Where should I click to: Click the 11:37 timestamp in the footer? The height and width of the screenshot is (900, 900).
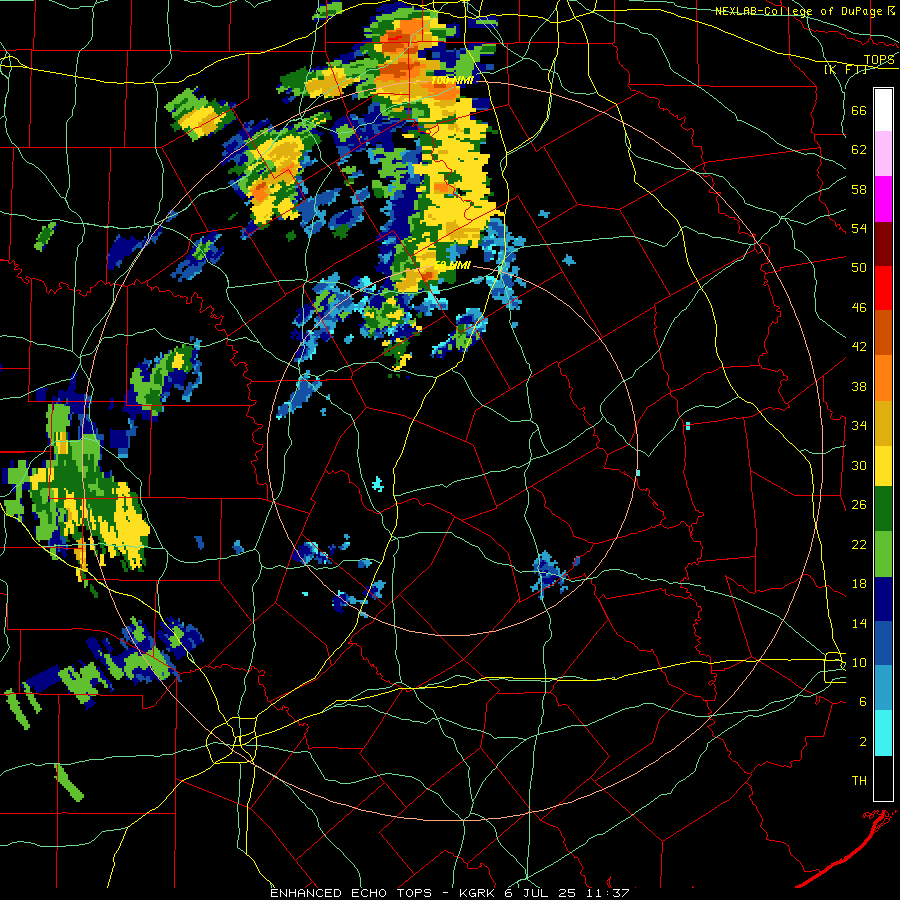pyautogui.click(x=607, y=893)
